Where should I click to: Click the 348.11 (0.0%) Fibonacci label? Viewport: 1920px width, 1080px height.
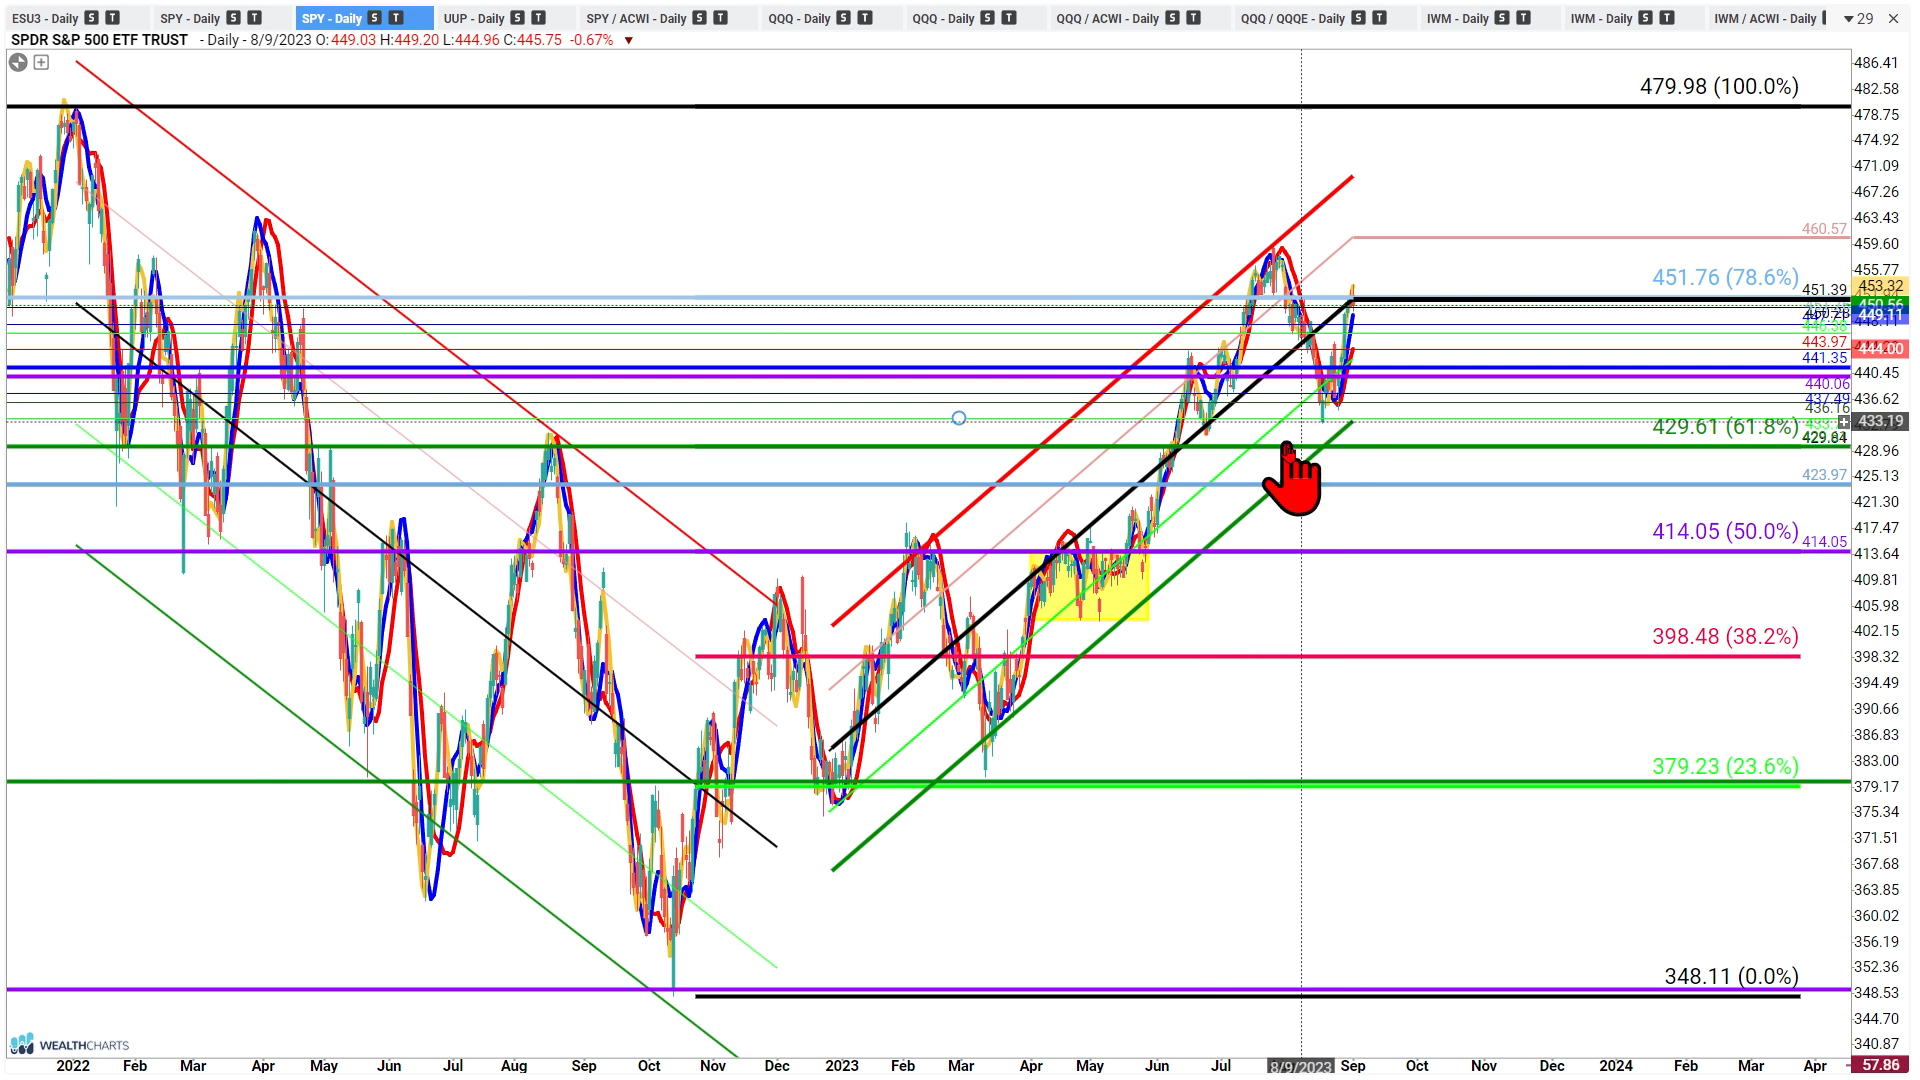click(1731, 977)
